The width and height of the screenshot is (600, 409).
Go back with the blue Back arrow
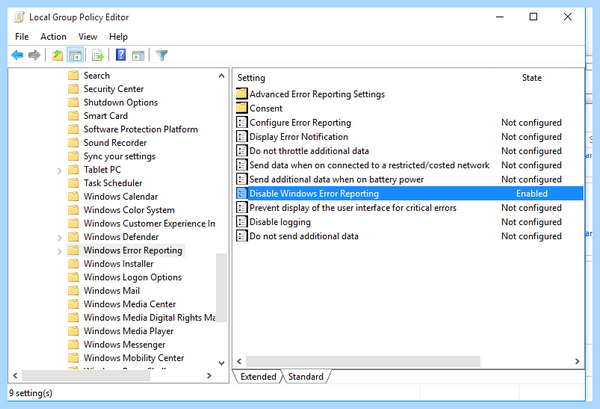pyautogui.click(x=17, y=55)
